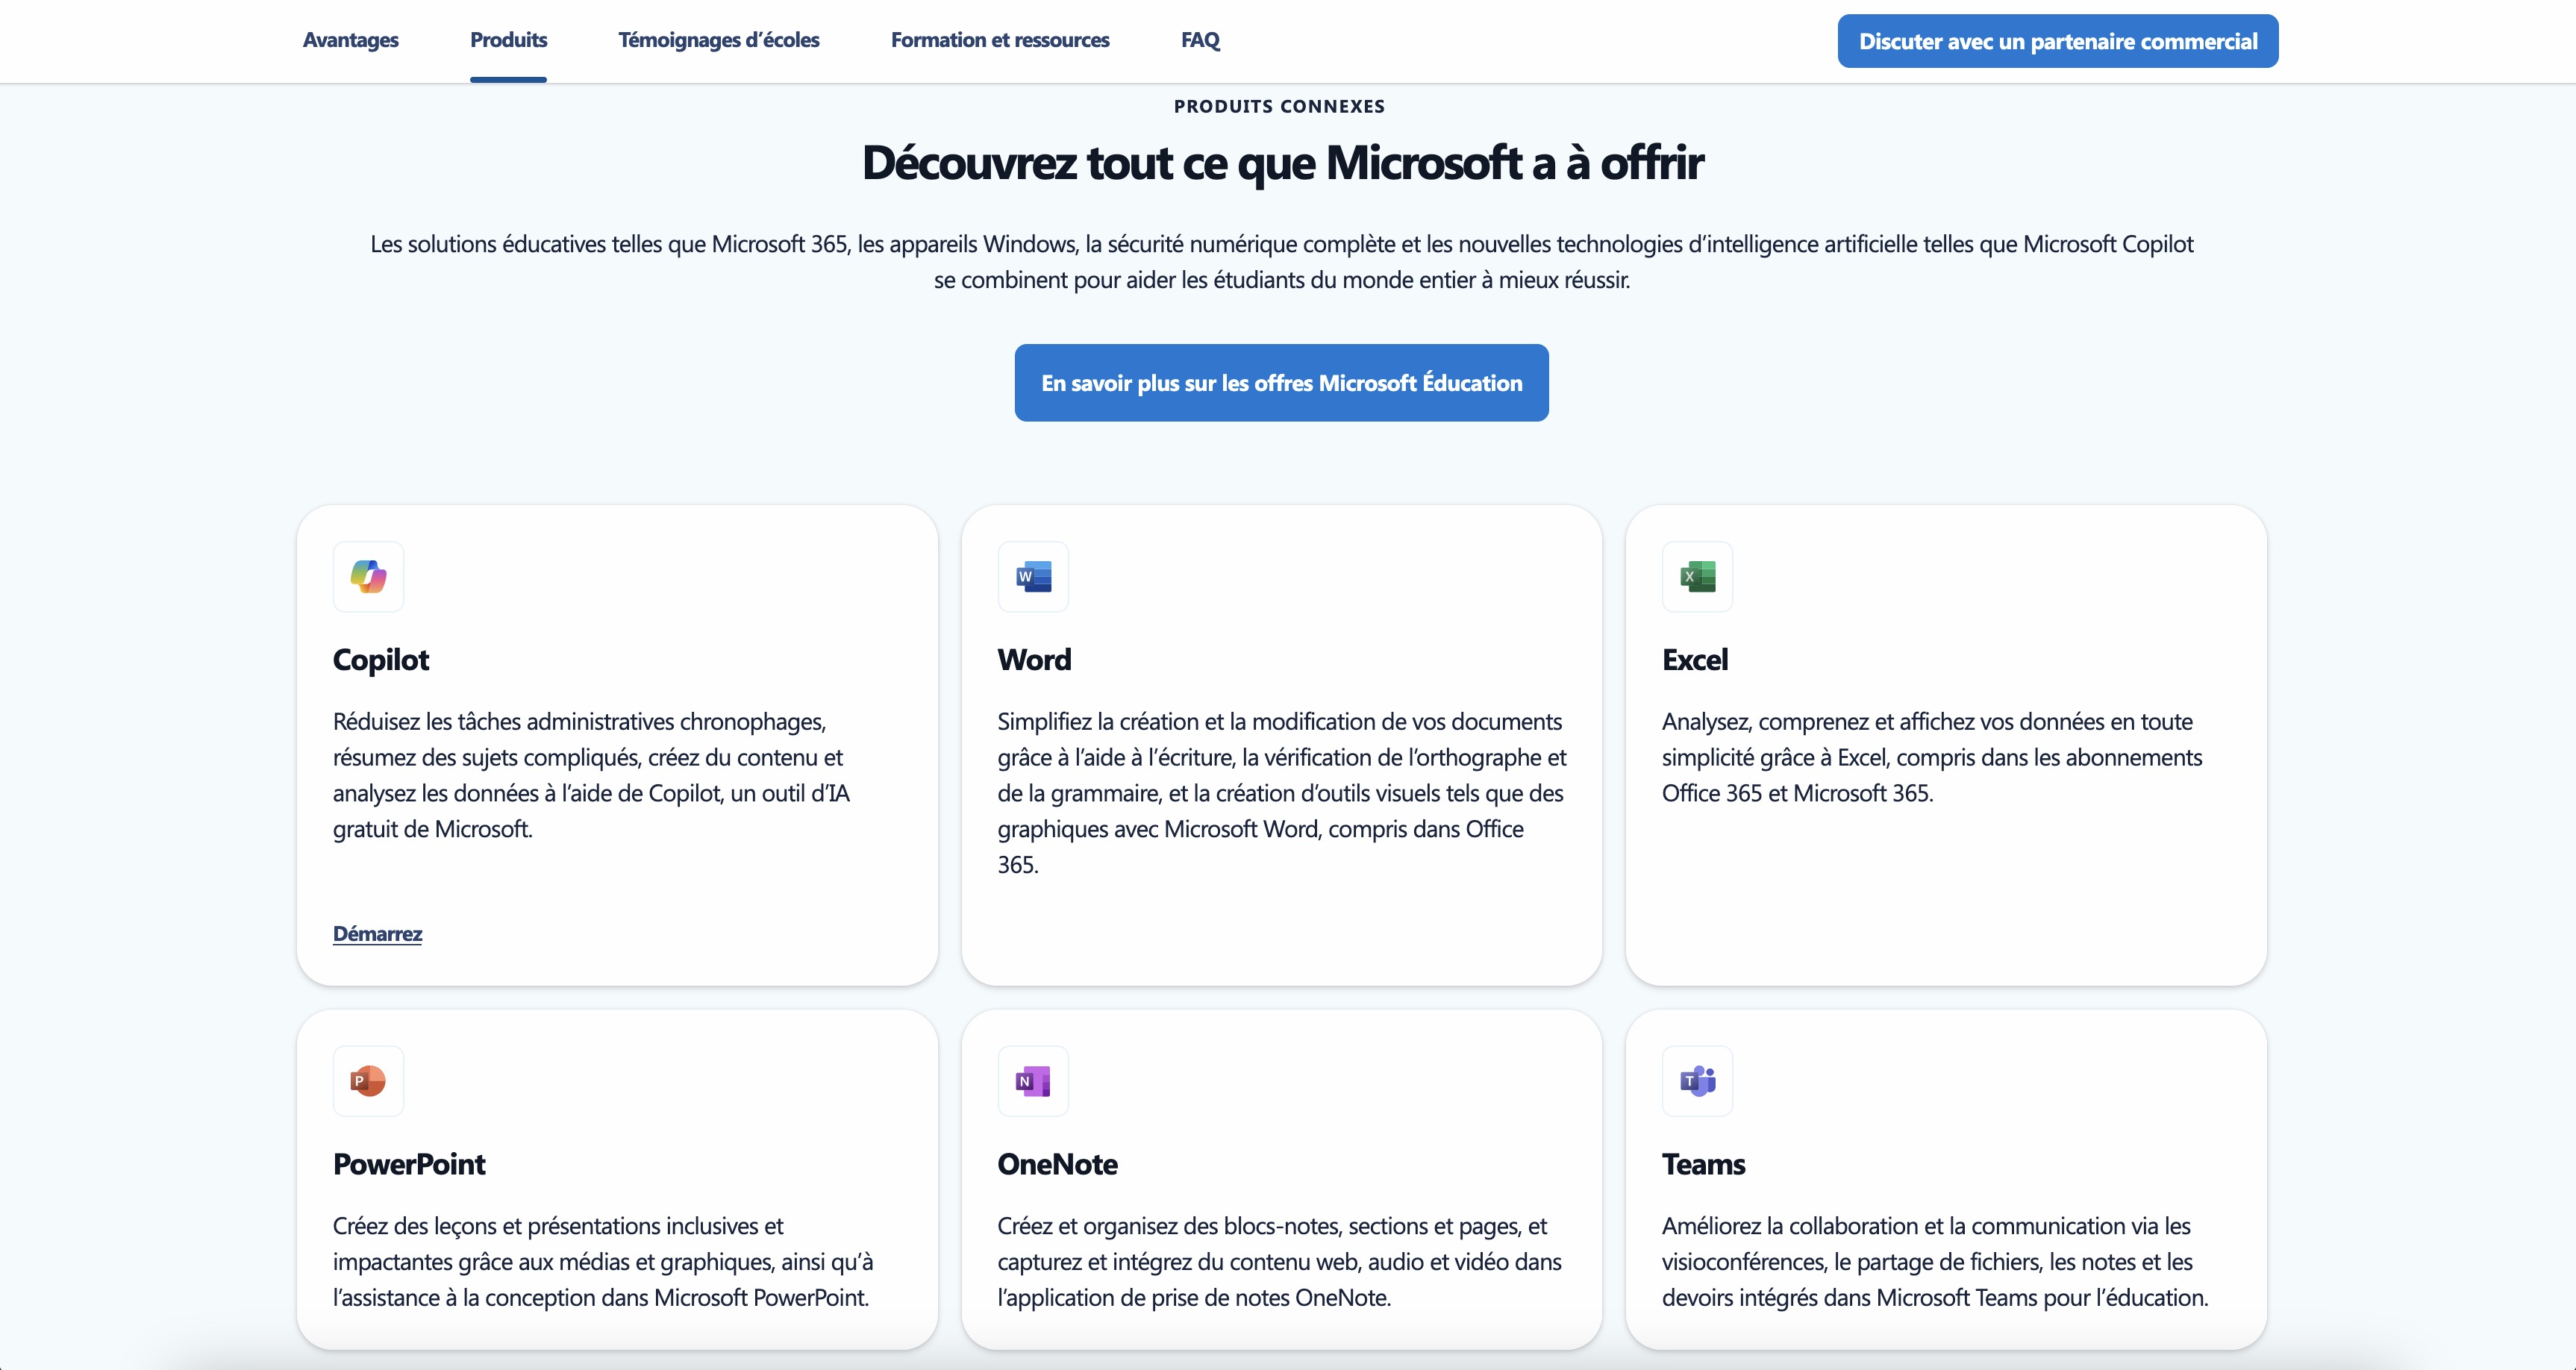Image resolution: width=2576 pixels, height=1370 pixels.
Task: Go to Témoignages d'écoles tab
Action: [x=718, y=40]
